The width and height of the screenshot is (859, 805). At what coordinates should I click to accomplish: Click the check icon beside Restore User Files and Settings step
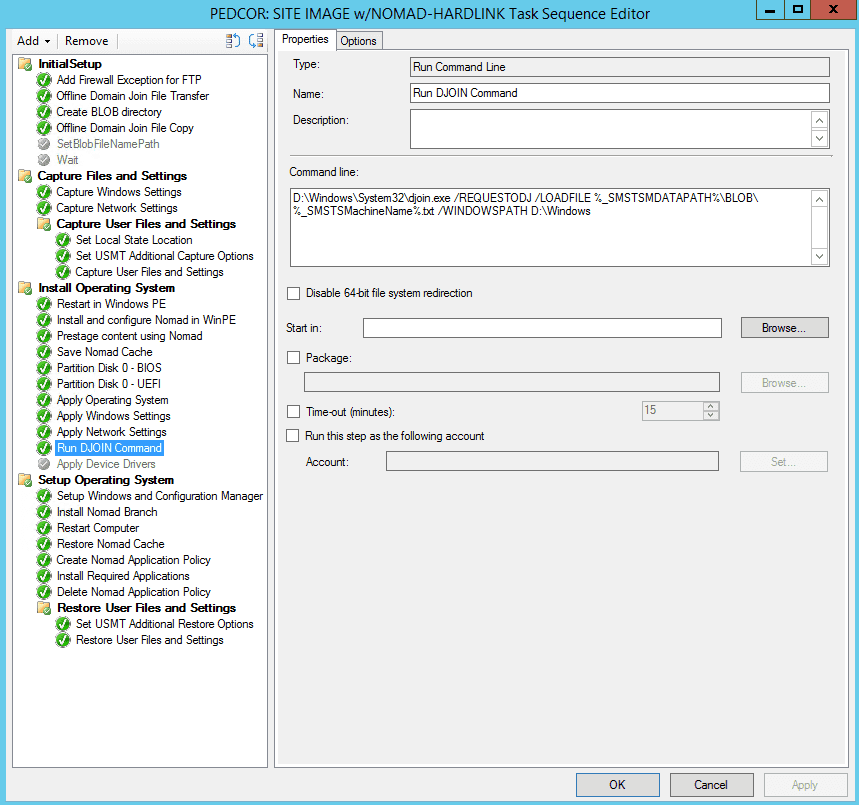[x=63, y=640]
